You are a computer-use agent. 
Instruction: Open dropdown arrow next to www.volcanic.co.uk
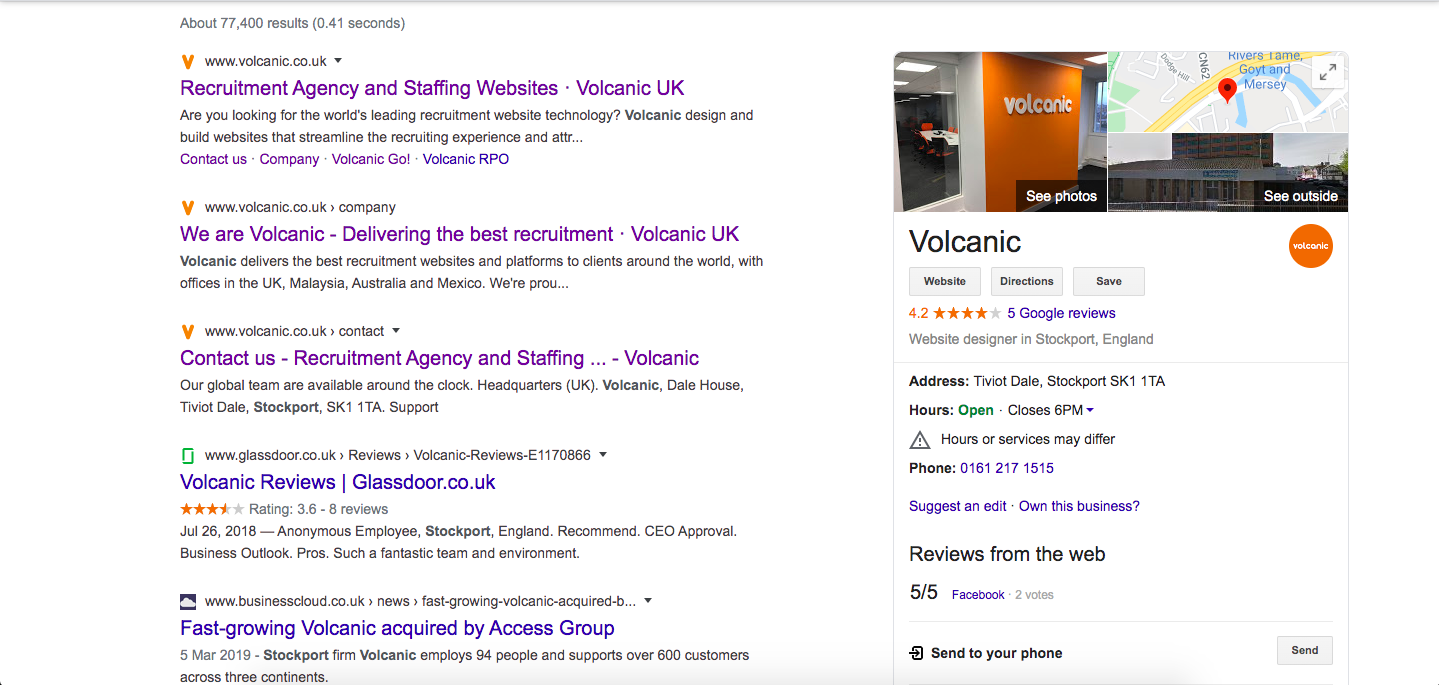pyautogui.click(x=338, y=61)
